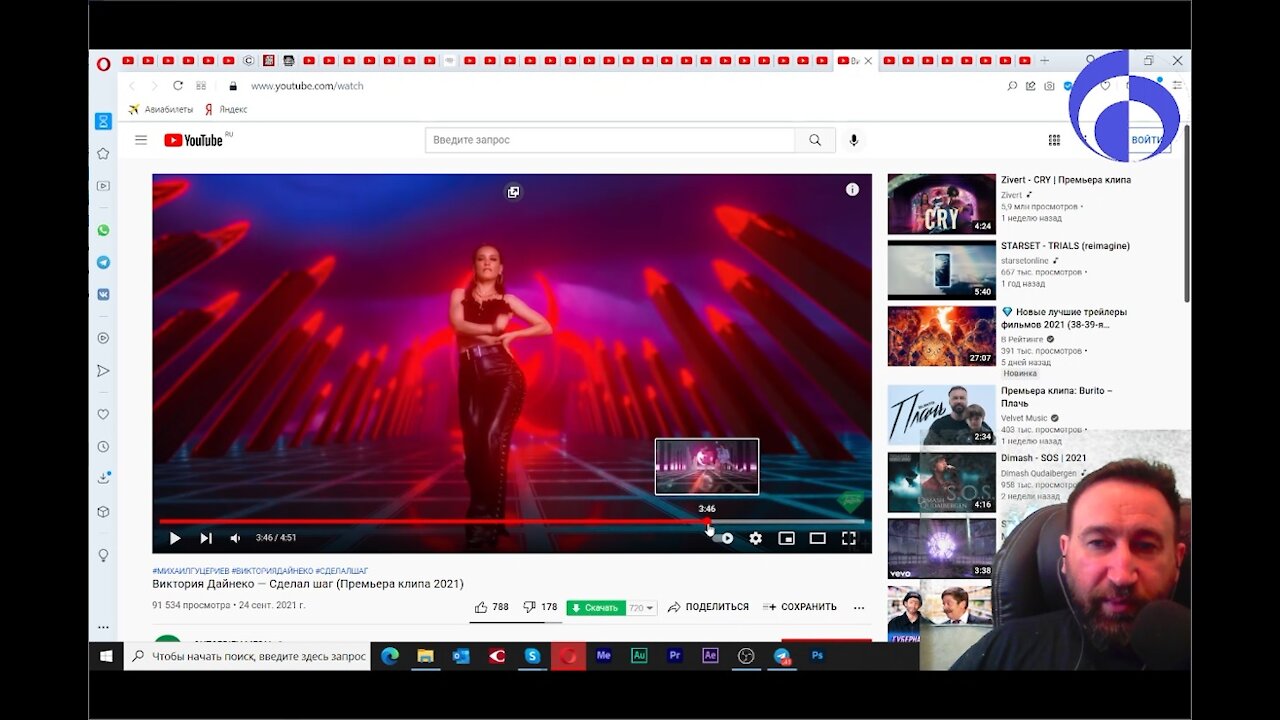
Task: Open WhatsApp in the Opera sidebar
Action: click(x=103, y=230)
